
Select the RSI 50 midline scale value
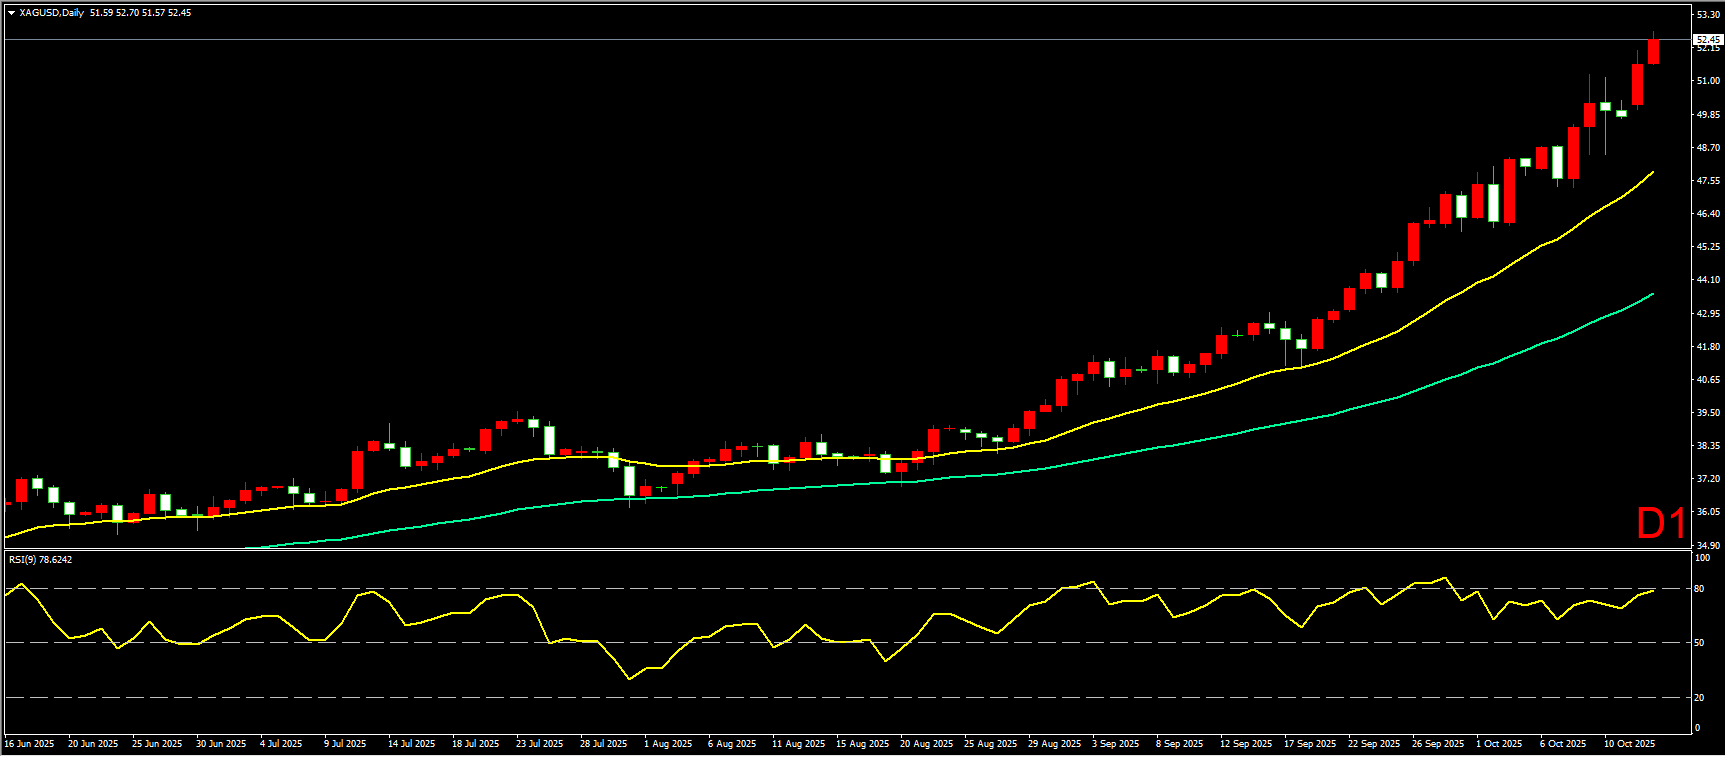point(1700,643)
